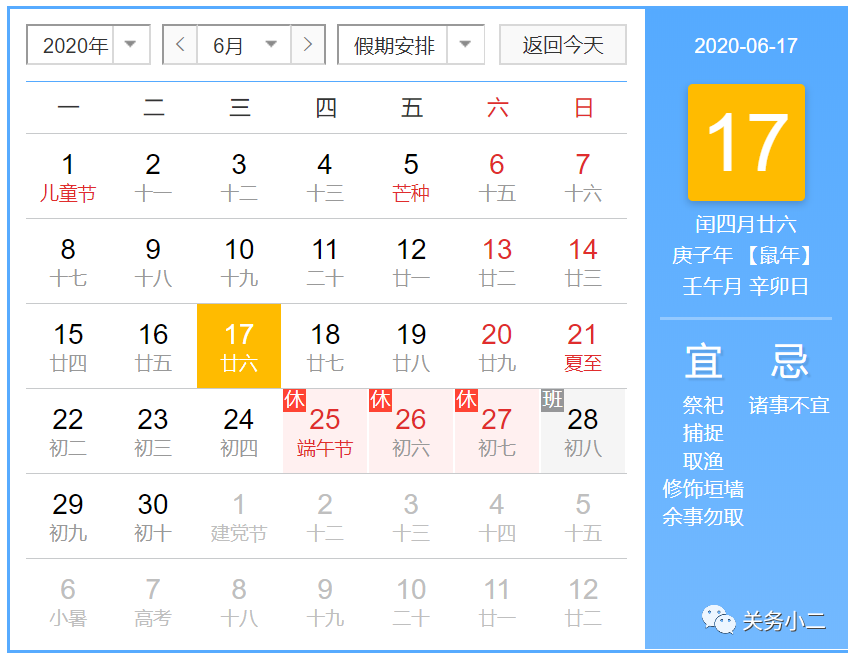Viewport: 854px width, 659px height.
Task: Click the 2020-06-17 date heading
Action: 746,46
